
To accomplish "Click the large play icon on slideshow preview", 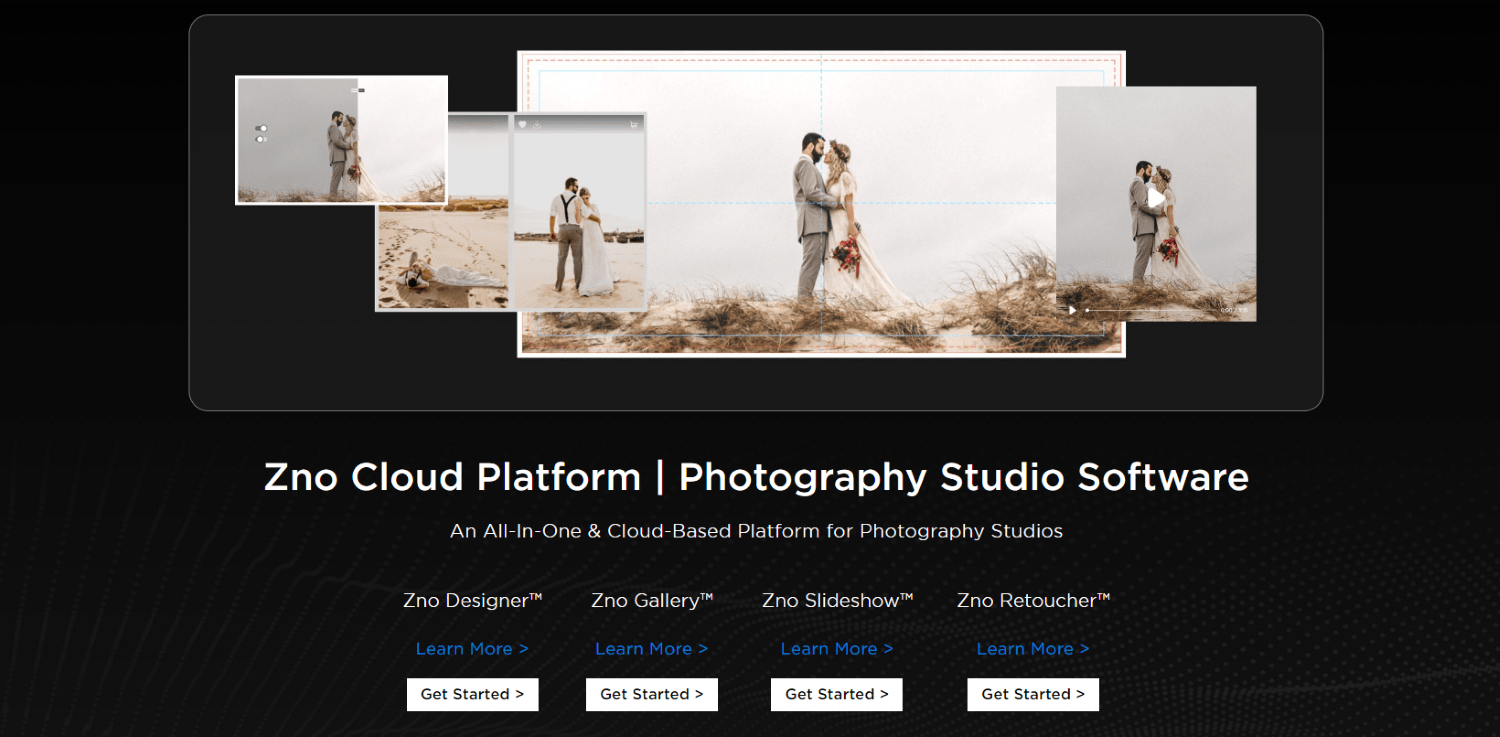I will [x=1156, y=198].
